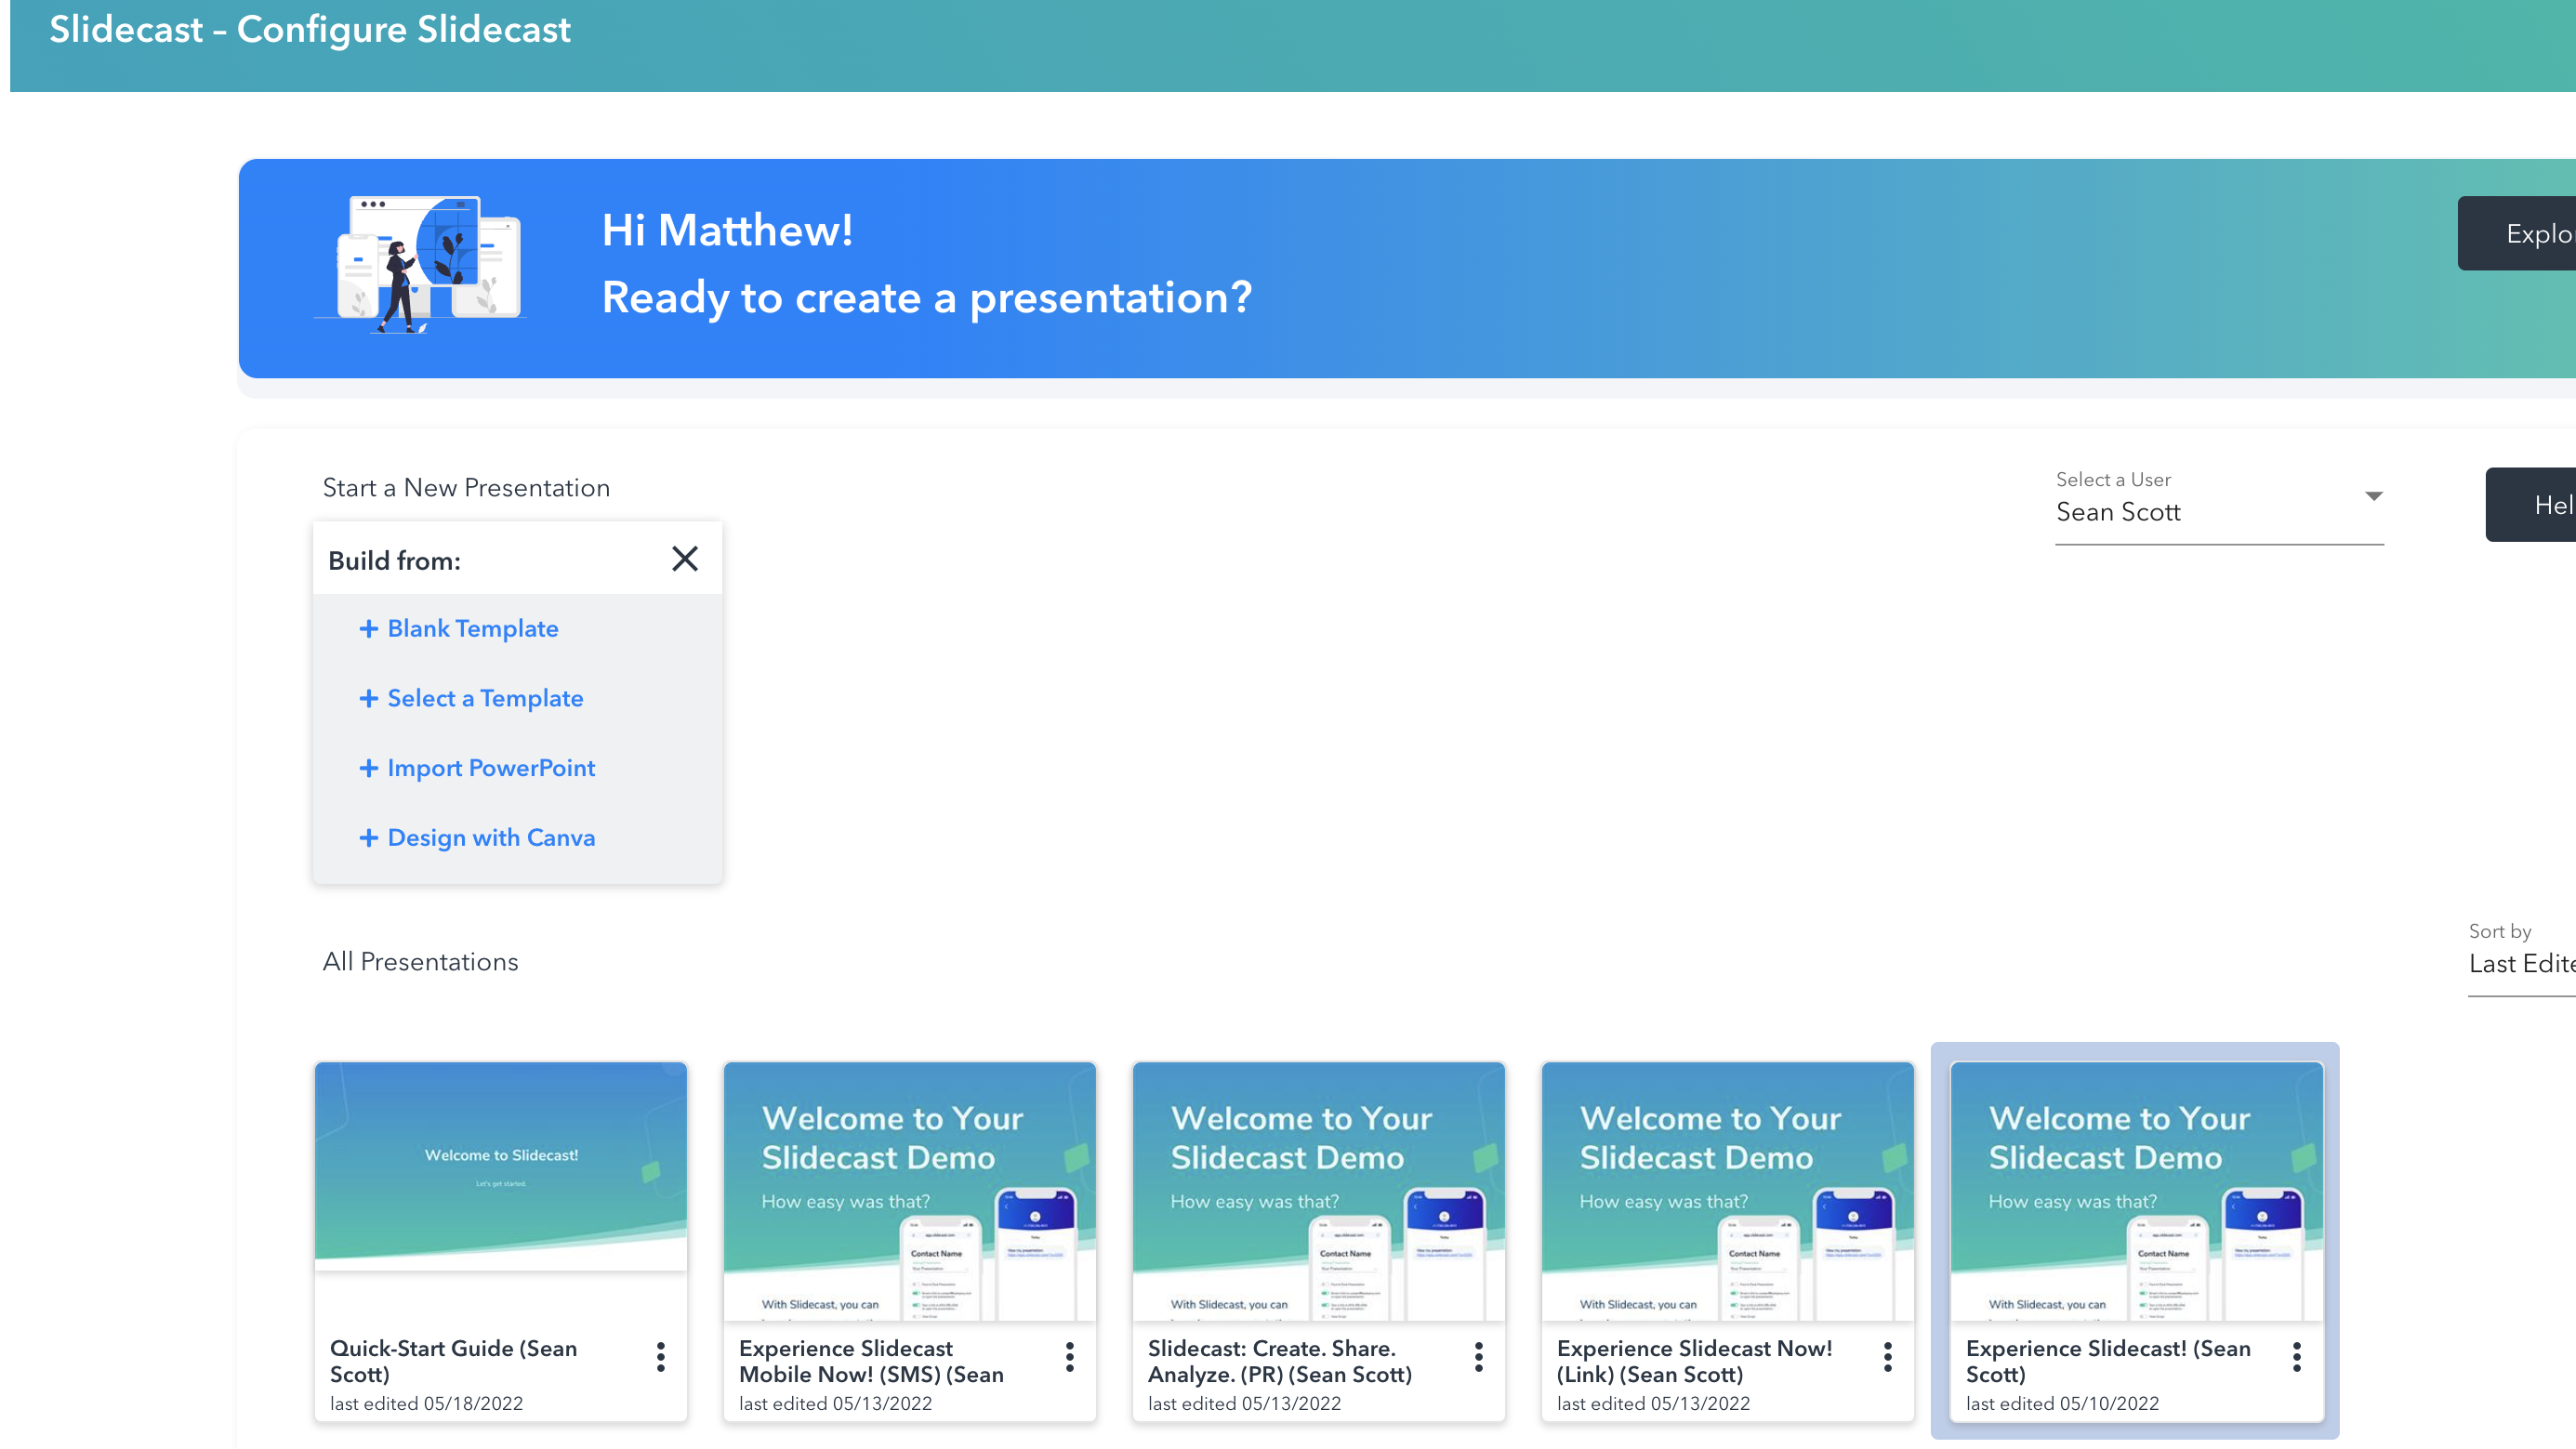The image size is (2576, 1449).
Task: Choose Blank Template option
Action: (473, 628)
